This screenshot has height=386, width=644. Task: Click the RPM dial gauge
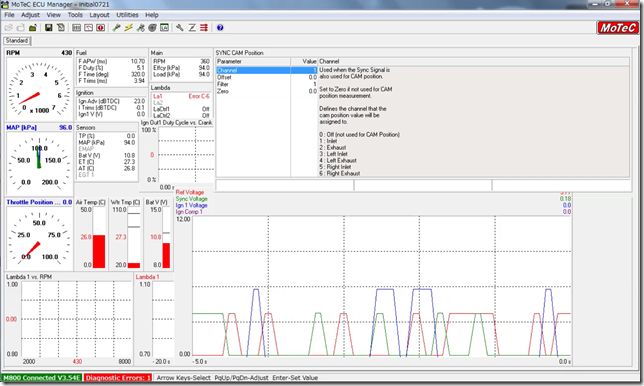39,89
